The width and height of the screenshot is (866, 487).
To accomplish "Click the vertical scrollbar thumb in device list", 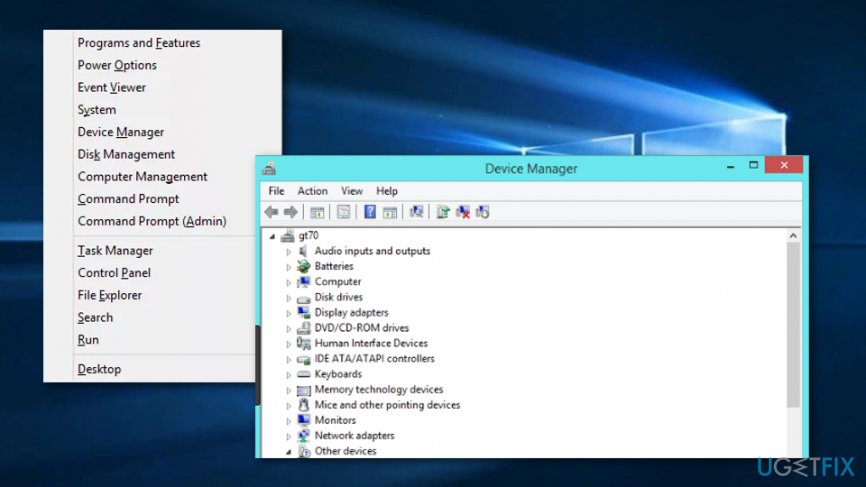I will [793, 326].
